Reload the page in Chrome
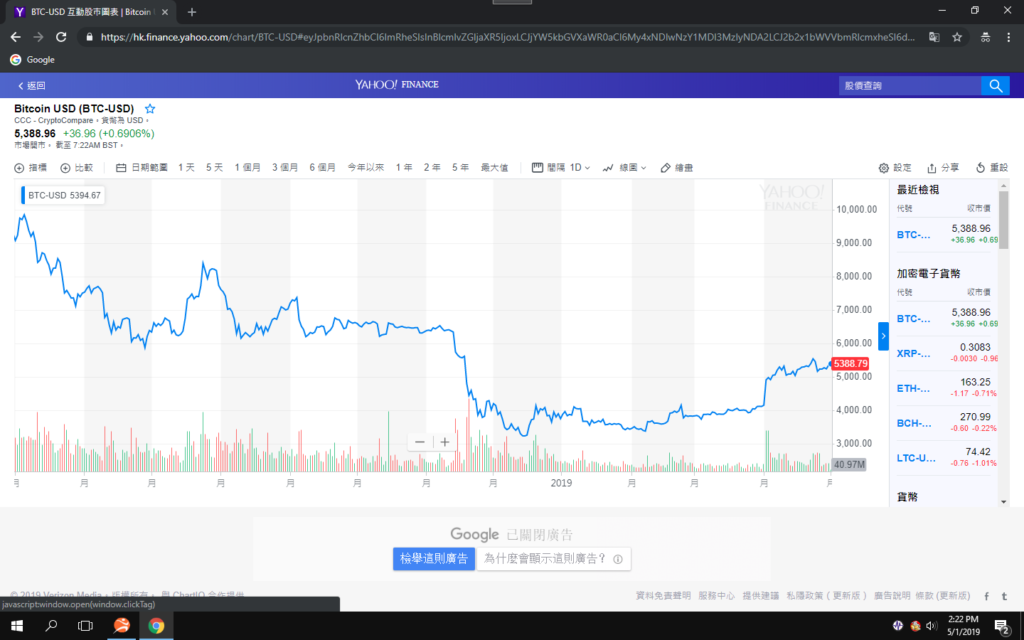Screen dimensions: 1024x640 point(61,37)
